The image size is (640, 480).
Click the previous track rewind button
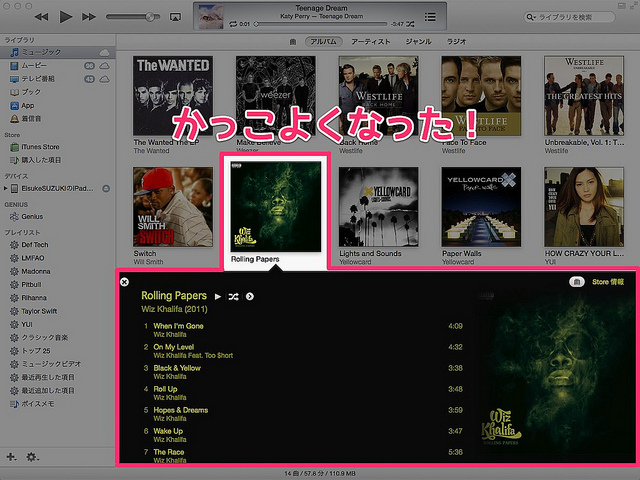41,17
